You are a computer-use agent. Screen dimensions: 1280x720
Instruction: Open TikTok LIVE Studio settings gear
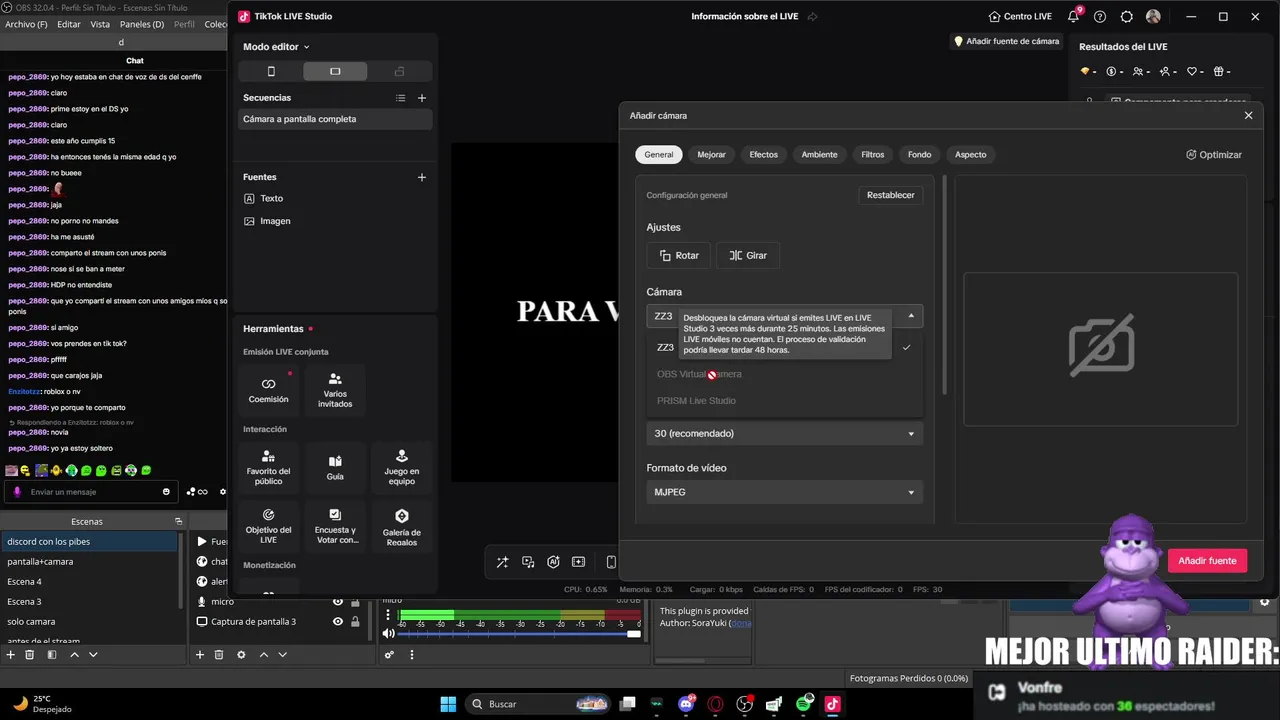tap(1127, 17)
